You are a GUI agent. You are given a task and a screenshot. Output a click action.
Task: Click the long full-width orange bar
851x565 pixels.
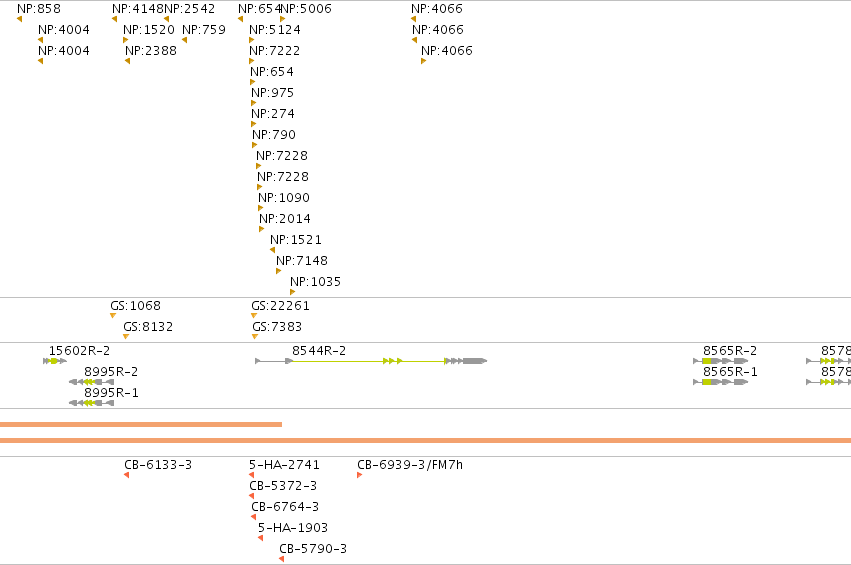[426, 440]
